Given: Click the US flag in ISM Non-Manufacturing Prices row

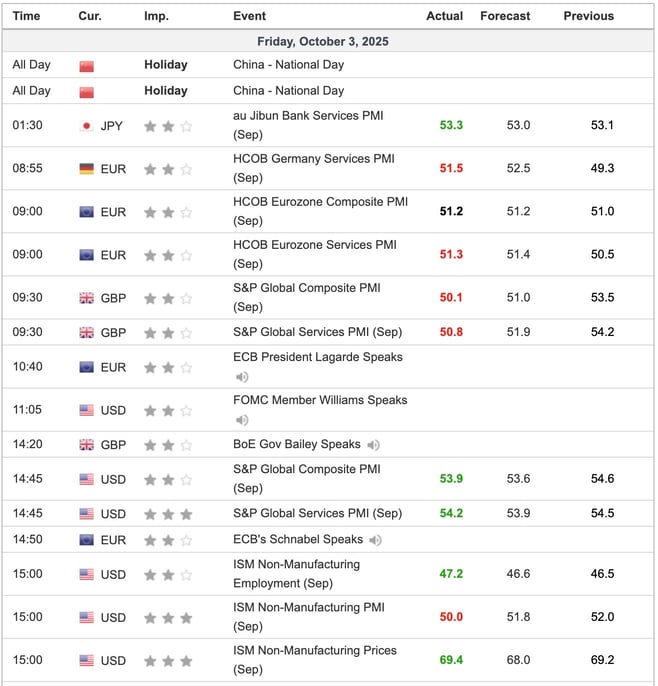Looking at the screenshot, I should (87, 661).
